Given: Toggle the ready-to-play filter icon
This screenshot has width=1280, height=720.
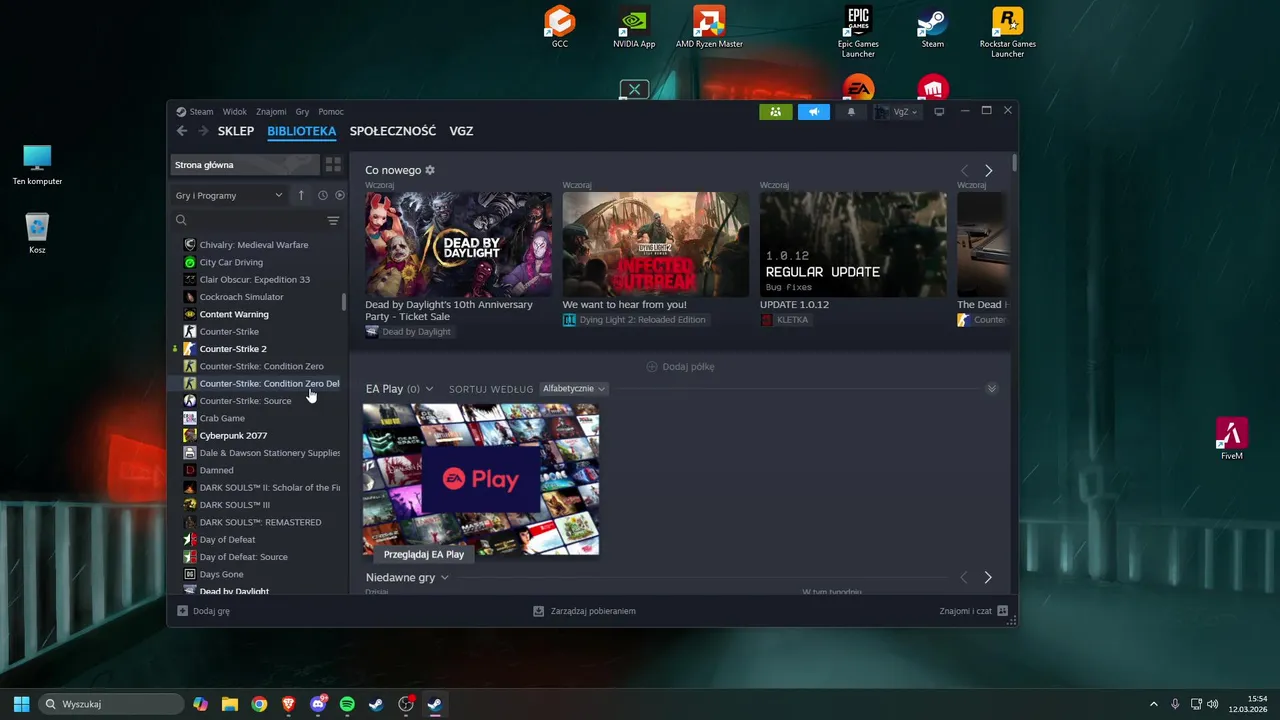Looking at the screenshot, I should click(x=340, y=195).
